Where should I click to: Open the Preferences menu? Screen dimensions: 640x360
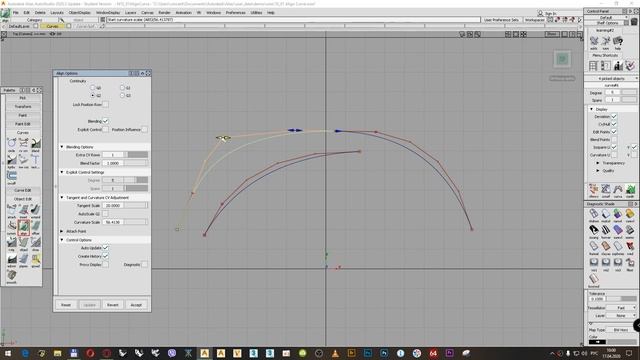point(236,13)
